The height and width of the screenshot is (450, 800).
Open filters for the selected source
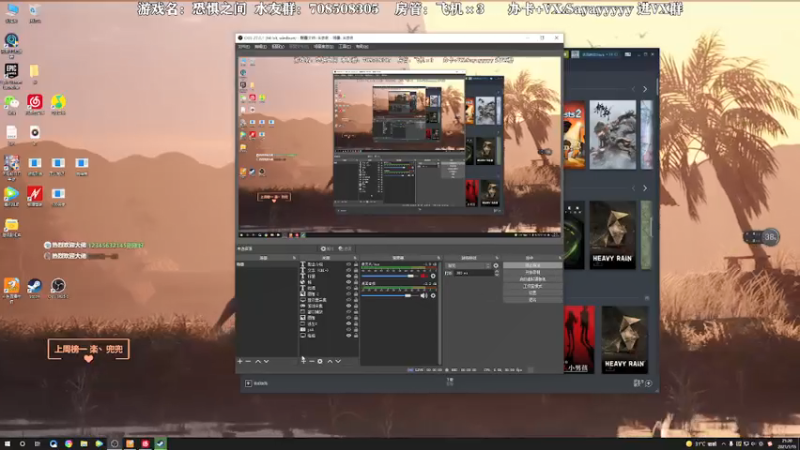345,248
